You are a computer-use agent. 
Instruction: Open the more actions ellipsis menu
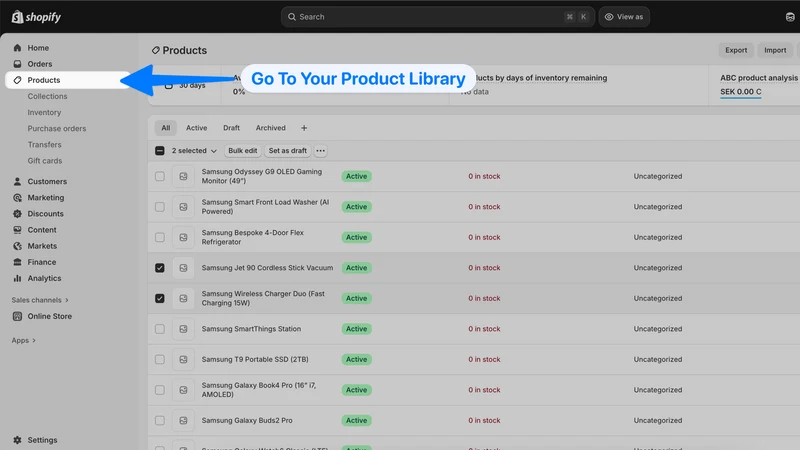[320, 151]
